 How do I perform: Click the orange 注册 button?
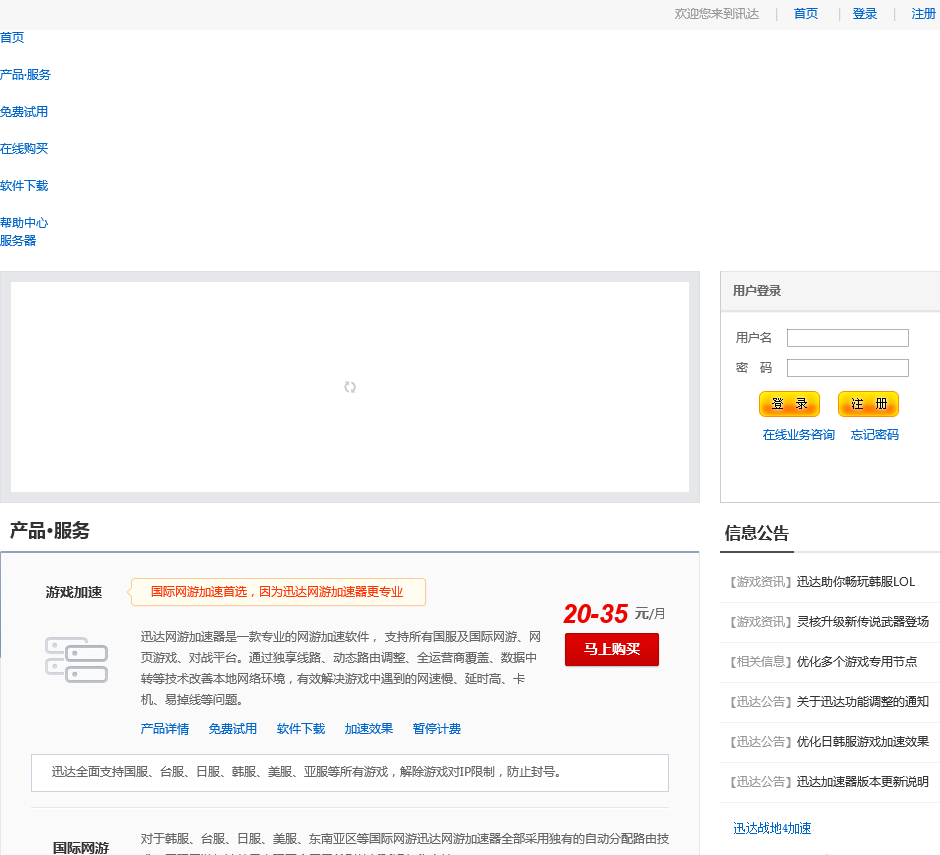(x=868, y=404)
